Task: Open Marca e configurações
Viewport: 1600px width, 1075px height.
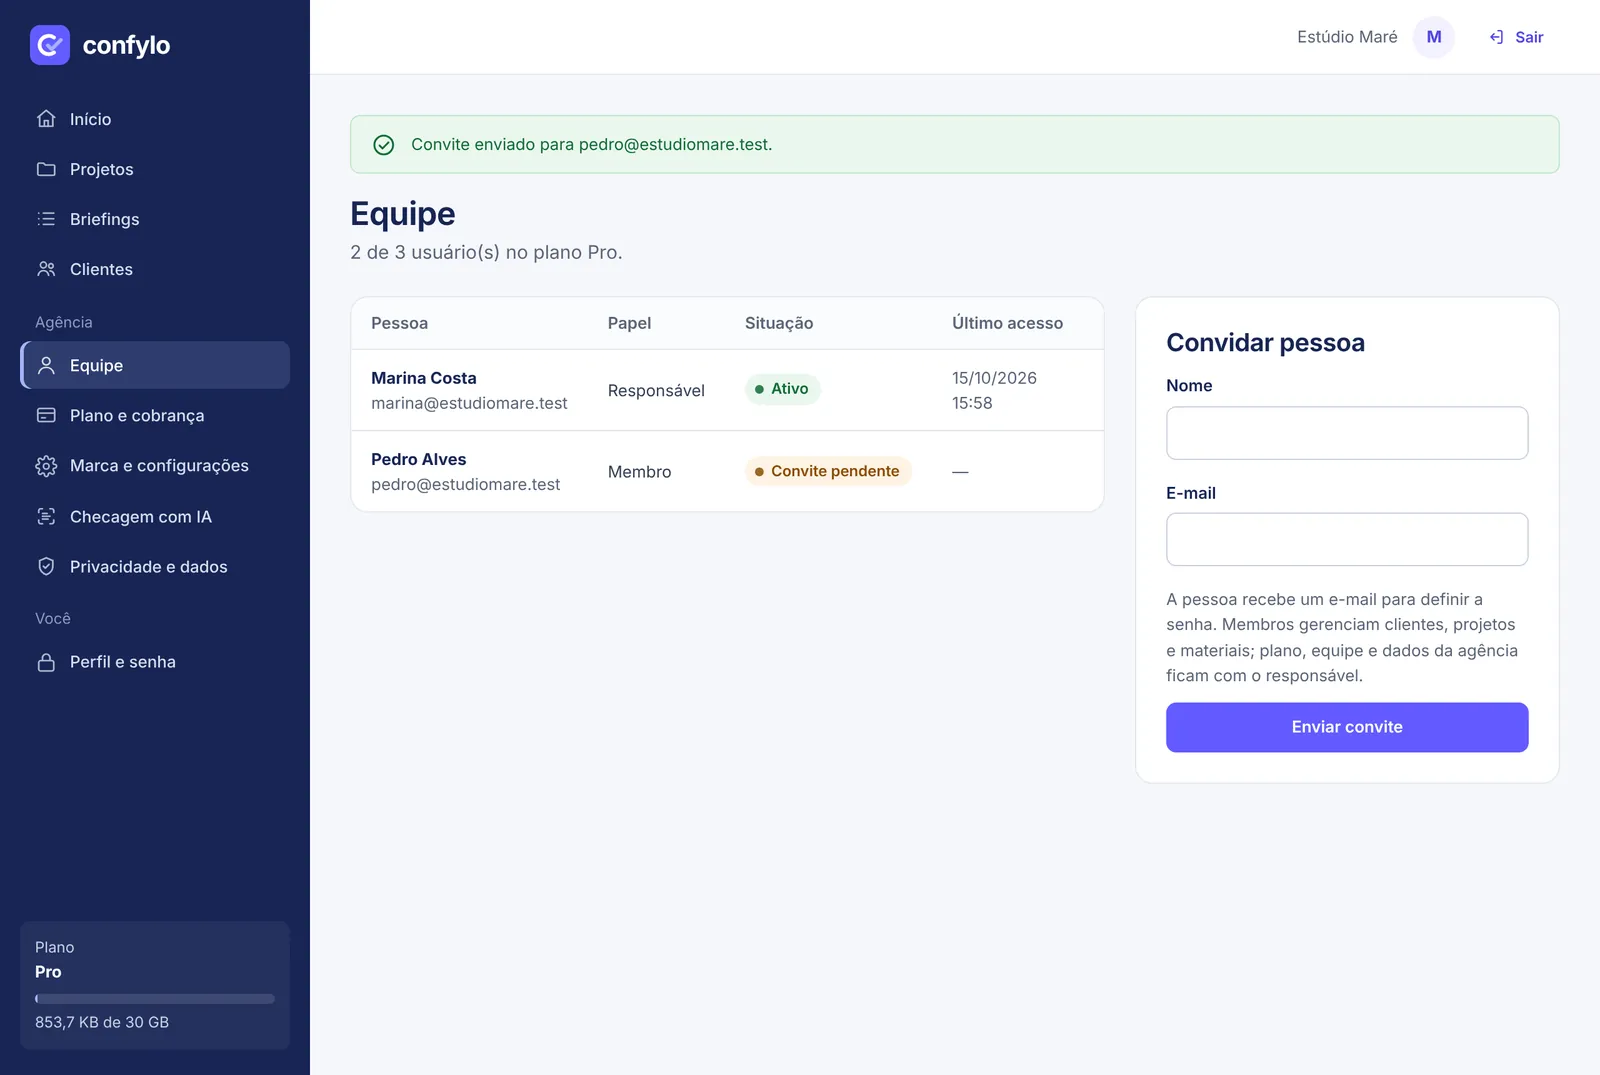Action: [155, 466]
